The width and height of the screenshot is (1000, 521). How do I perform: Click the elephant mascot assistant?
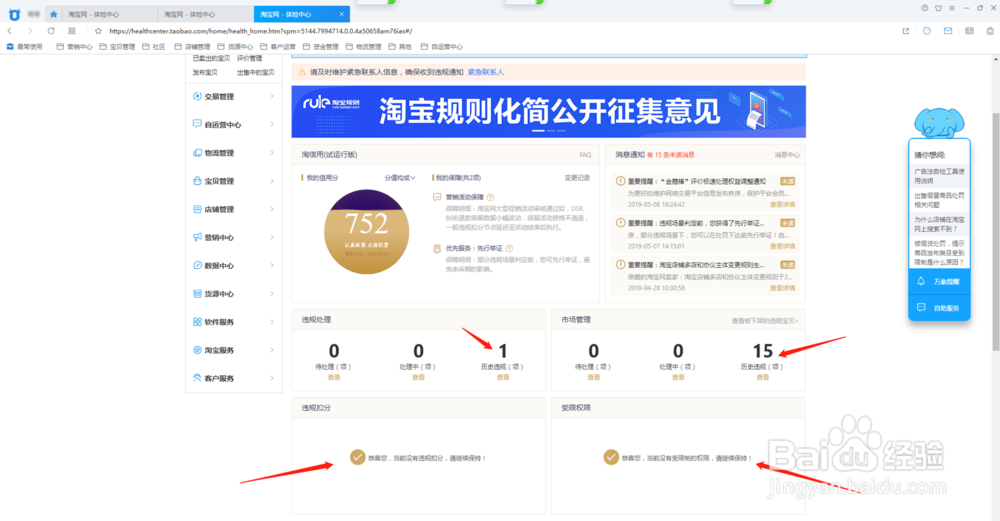[939, 123]
